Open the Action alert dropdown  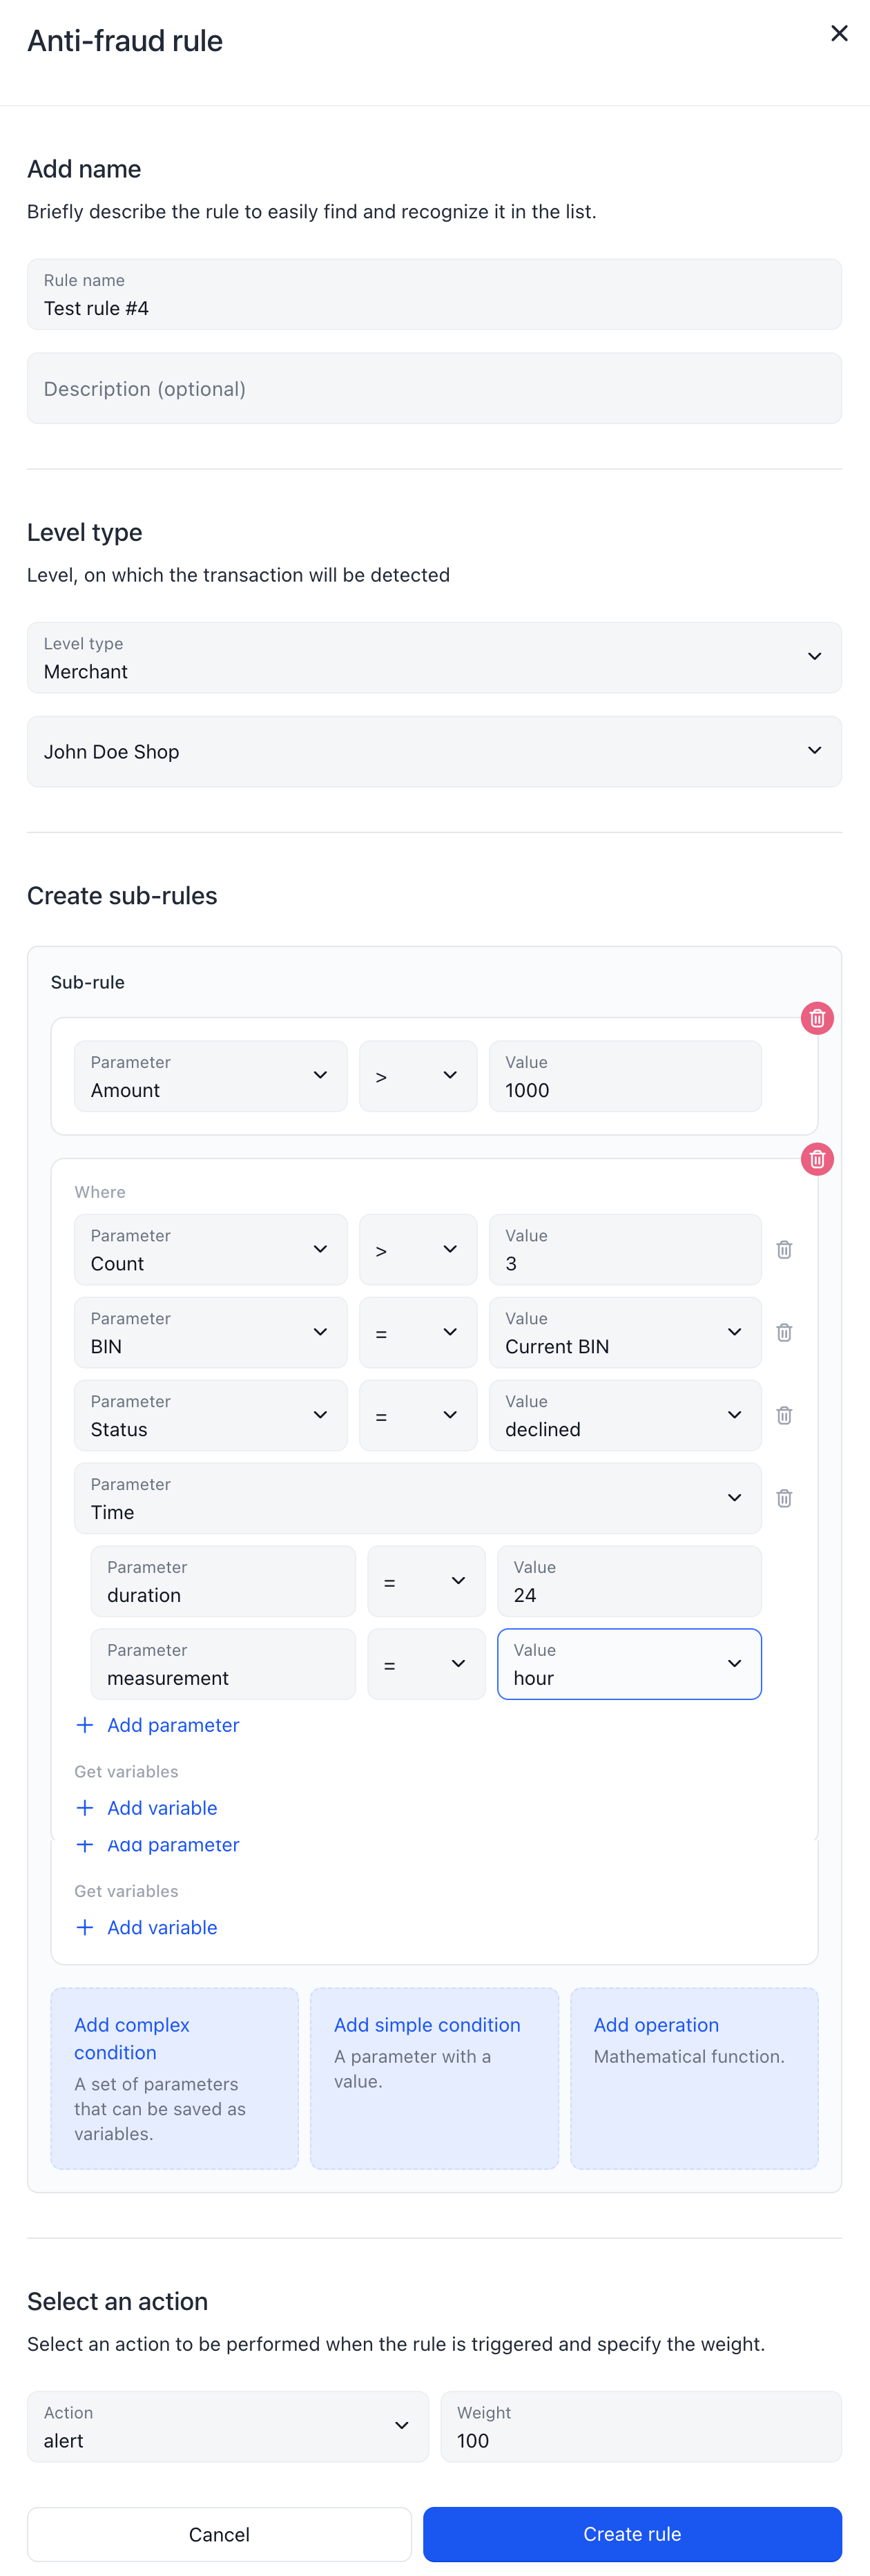[228, 2426]
